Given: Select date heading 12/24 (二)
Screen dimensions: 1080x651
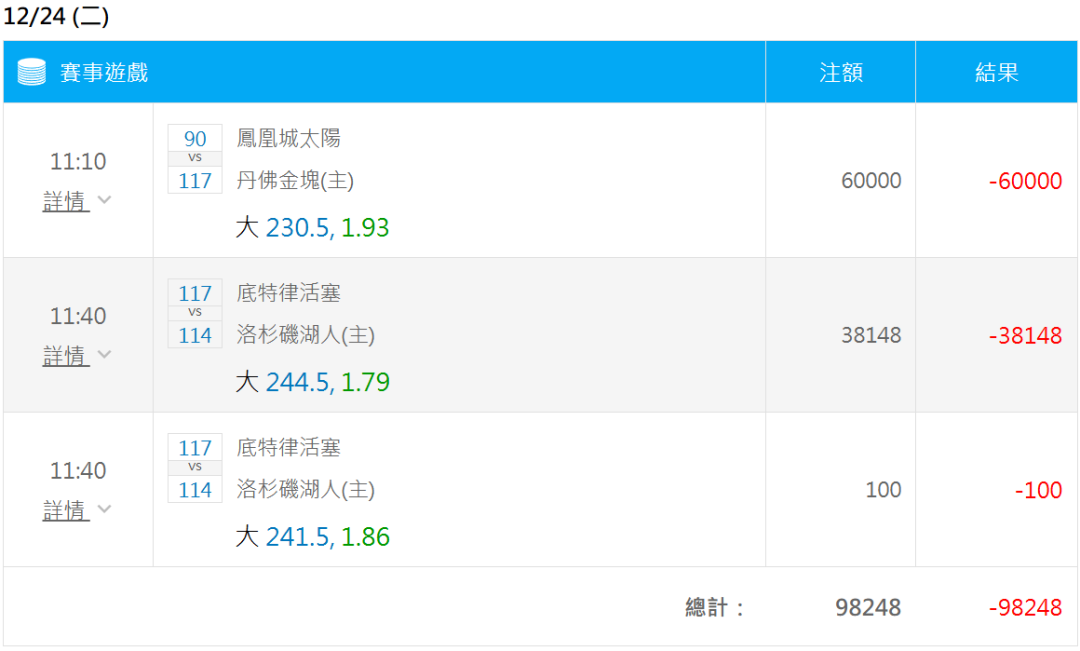Looking at the screenshot, I should (56, 16).
